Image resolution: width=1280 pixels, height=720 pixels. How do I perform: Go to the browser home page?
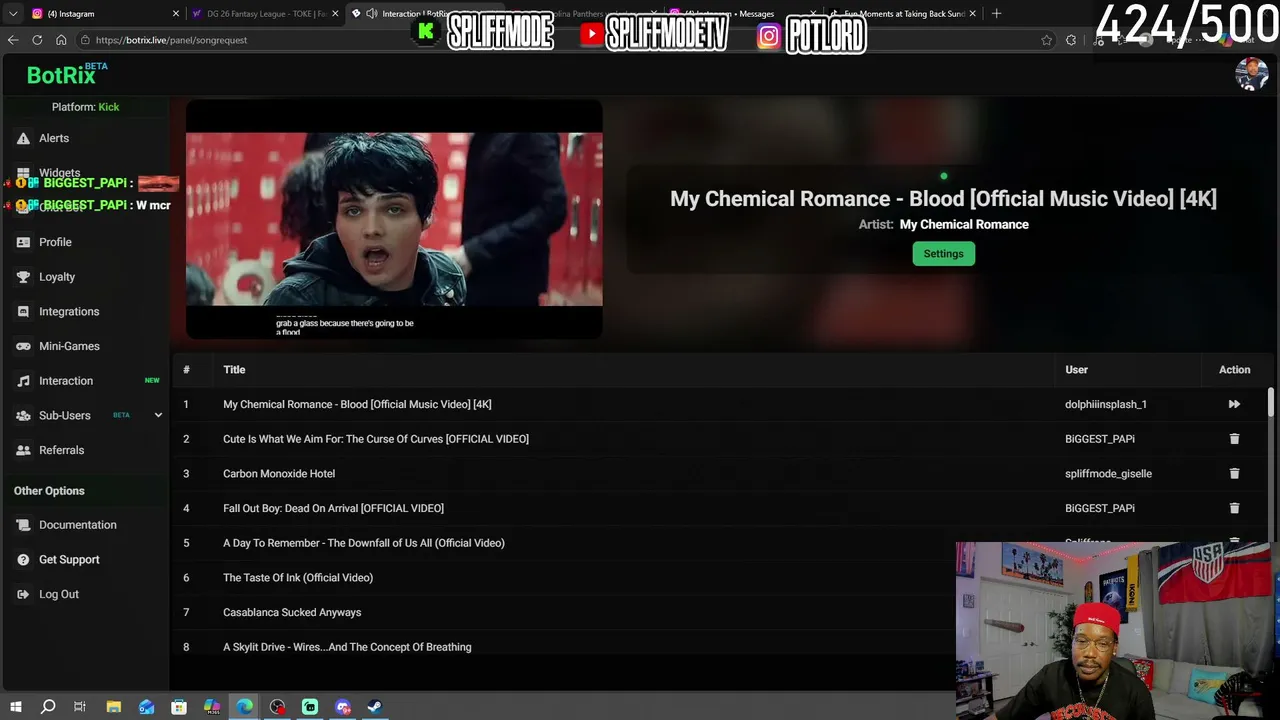(x=61, y=40)
